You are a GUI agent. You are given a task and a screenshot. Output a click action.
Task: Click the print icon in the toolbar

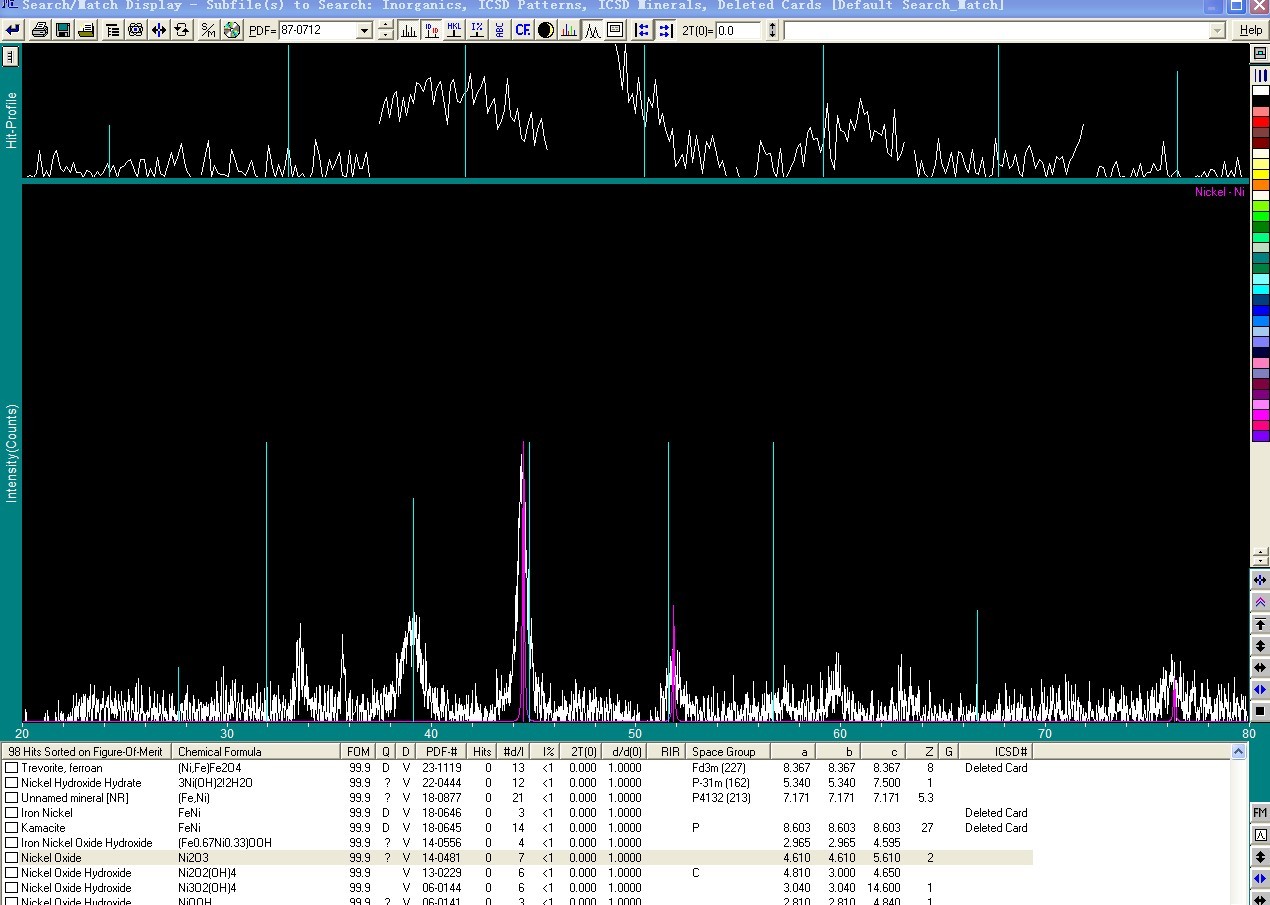tap(40, 30)
